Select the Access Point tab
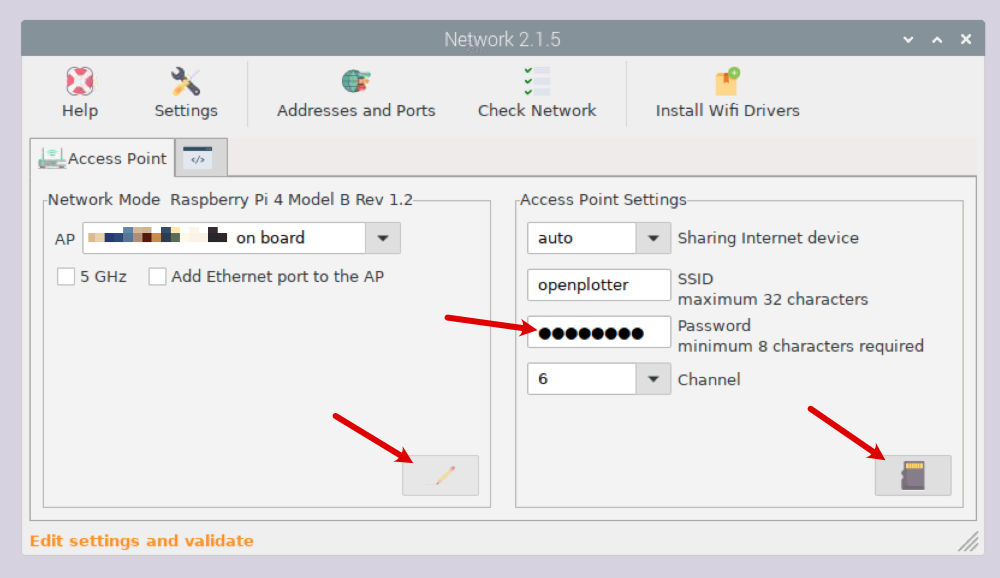1000x578 pixels. [x=103, y=158]
